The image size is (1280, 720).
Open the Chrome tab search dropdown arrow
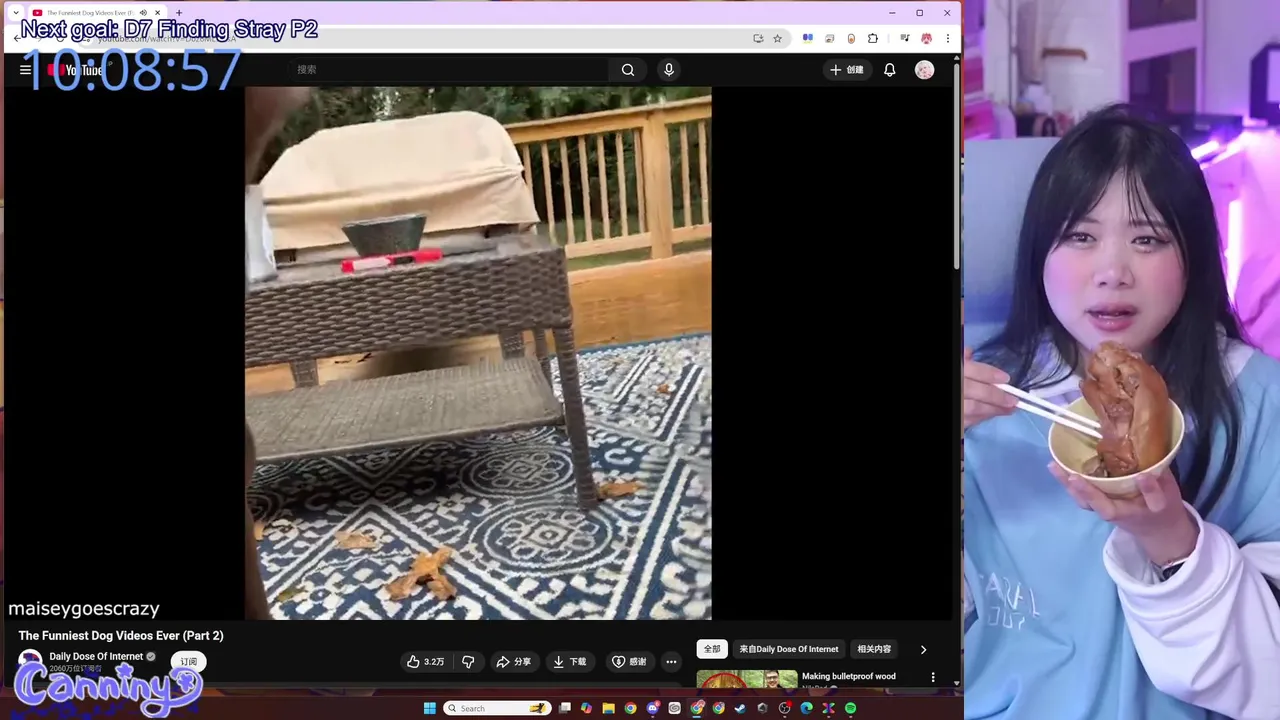coord(16,13)
